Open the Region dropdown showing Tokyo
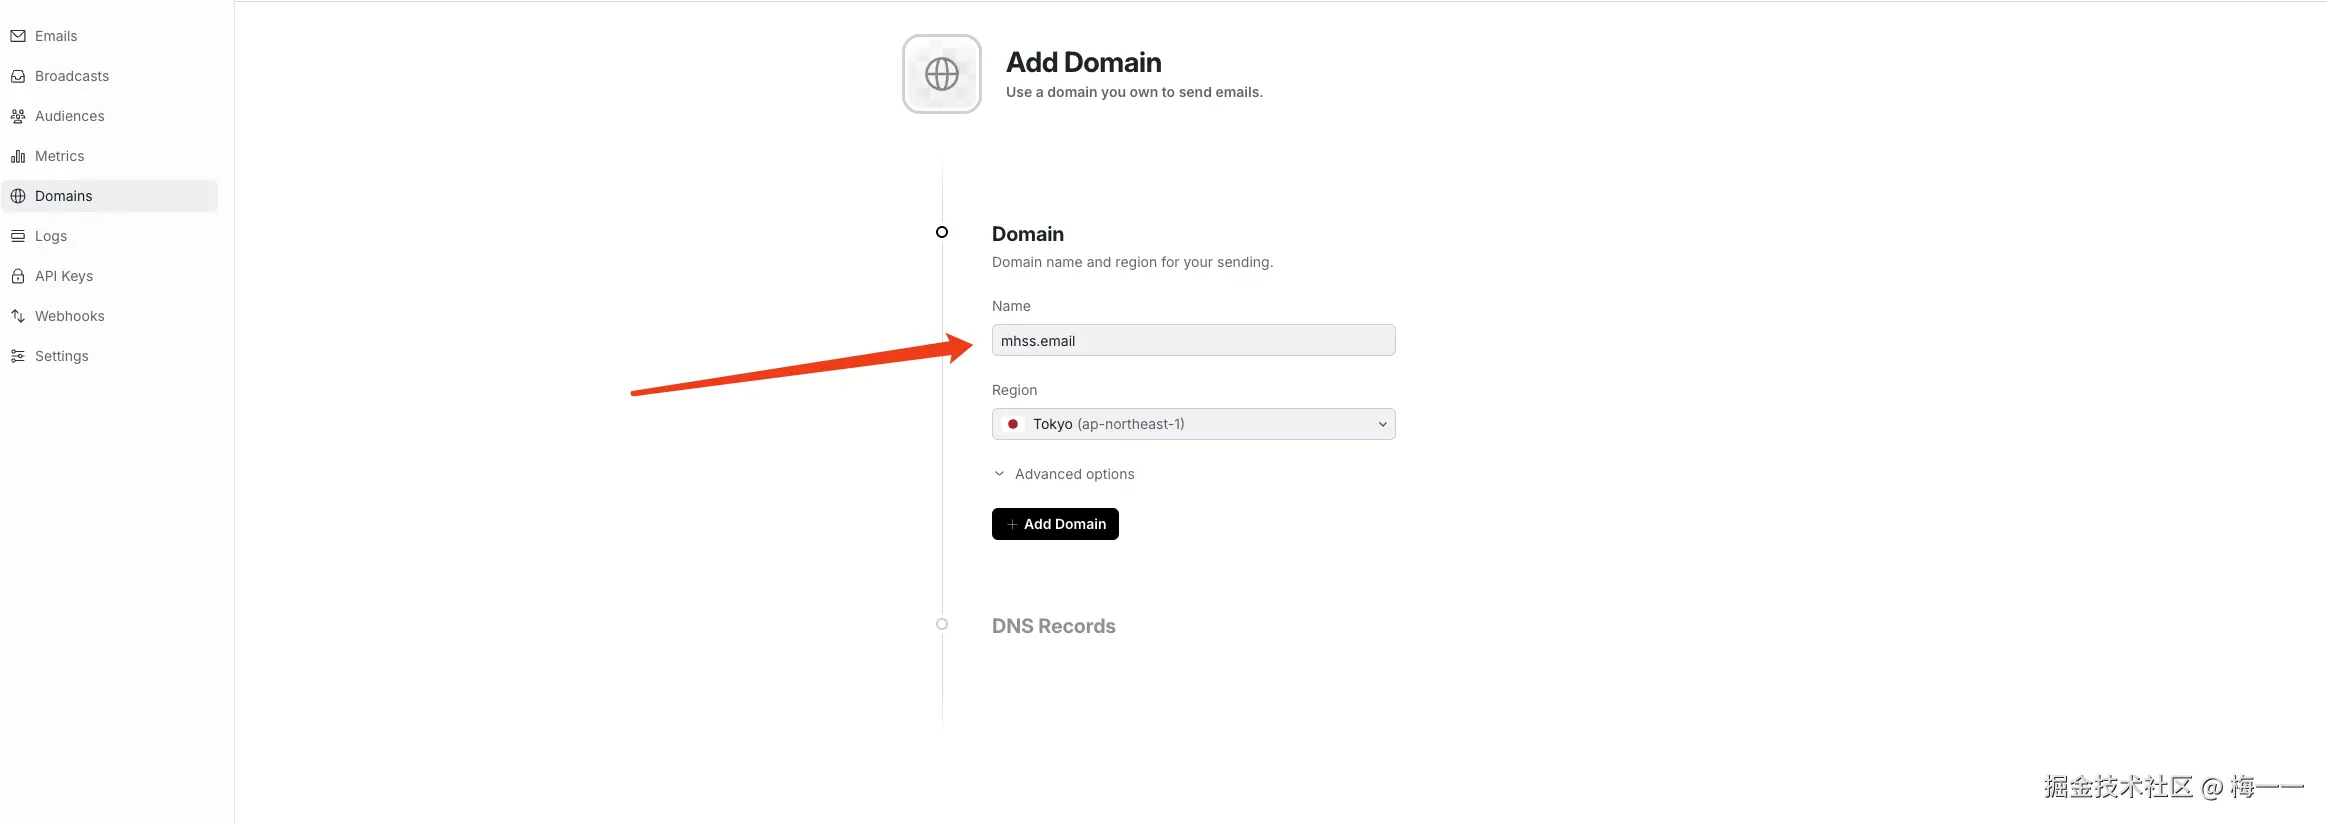 tap(1192, 424)
